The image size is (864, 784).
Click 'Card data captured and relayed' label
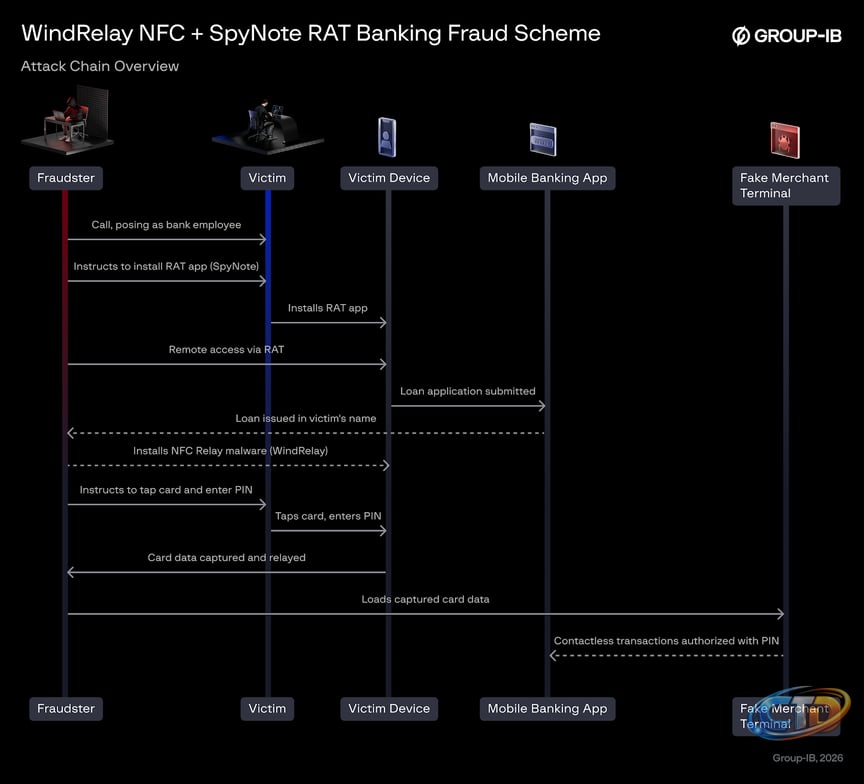226,558
